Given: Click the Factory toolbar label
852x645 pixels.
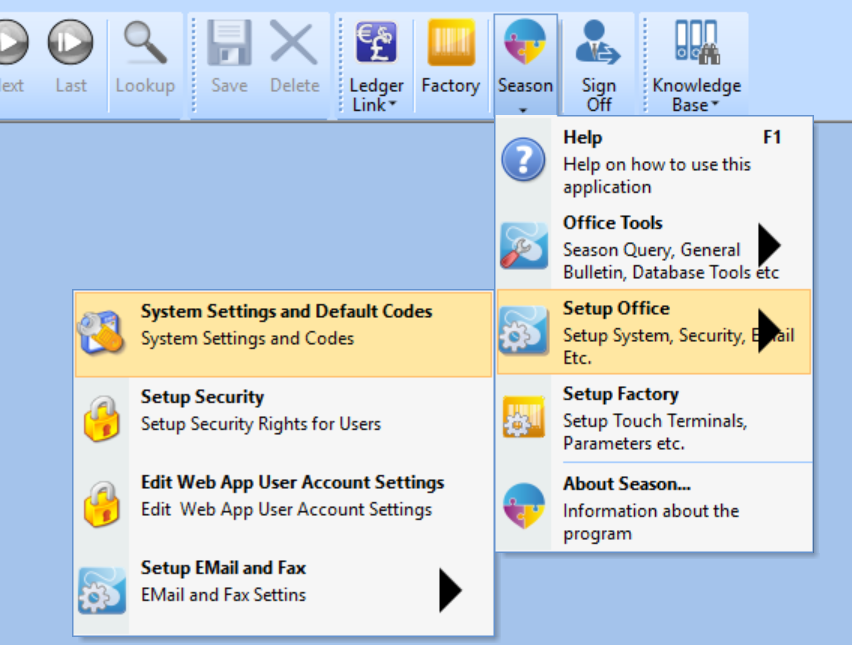Looking at the screenshot, I should pos(450,85).
